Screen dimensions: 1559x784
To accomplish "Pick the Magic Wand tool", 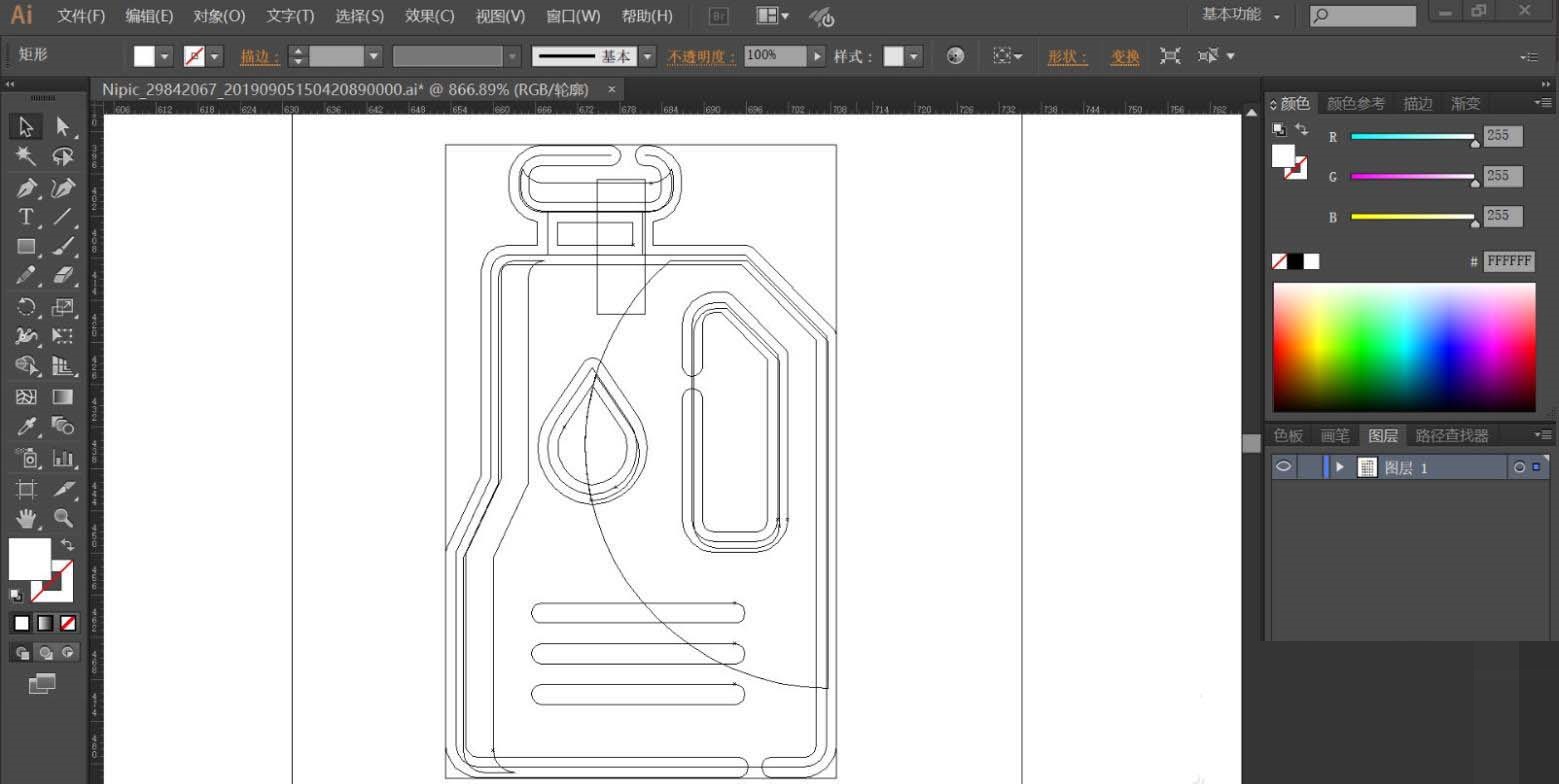I will tap(26, 157).
